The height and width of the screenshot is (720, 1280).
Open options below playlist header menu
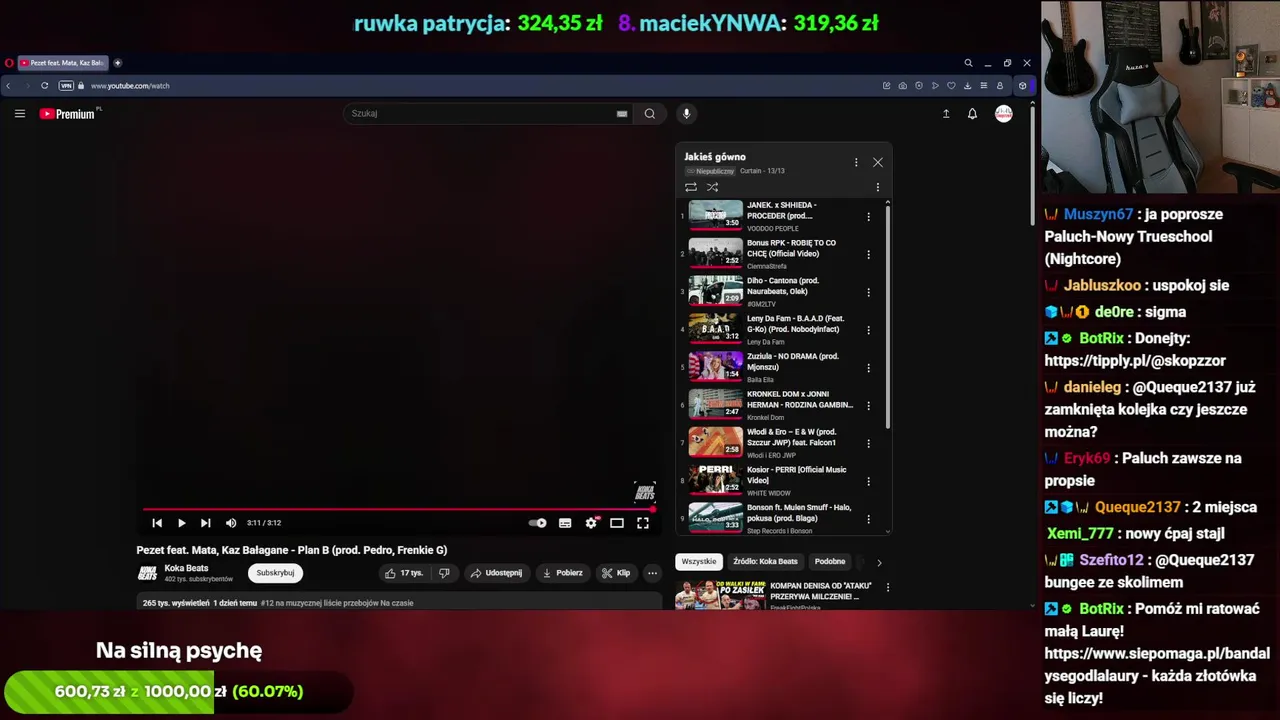[878, 187]
